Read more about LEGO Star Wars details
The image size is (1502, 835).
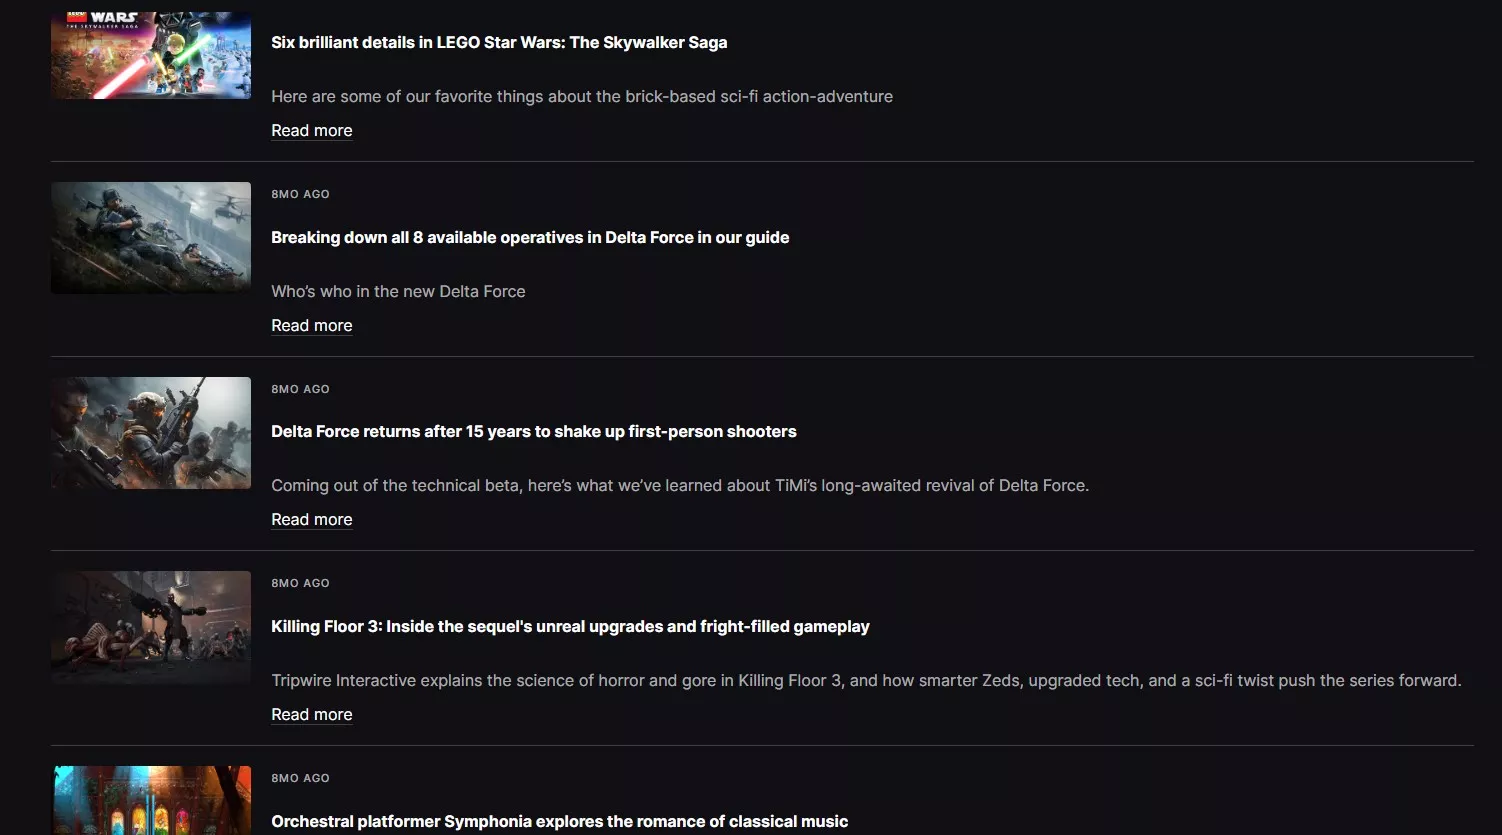tap(312, 130)
